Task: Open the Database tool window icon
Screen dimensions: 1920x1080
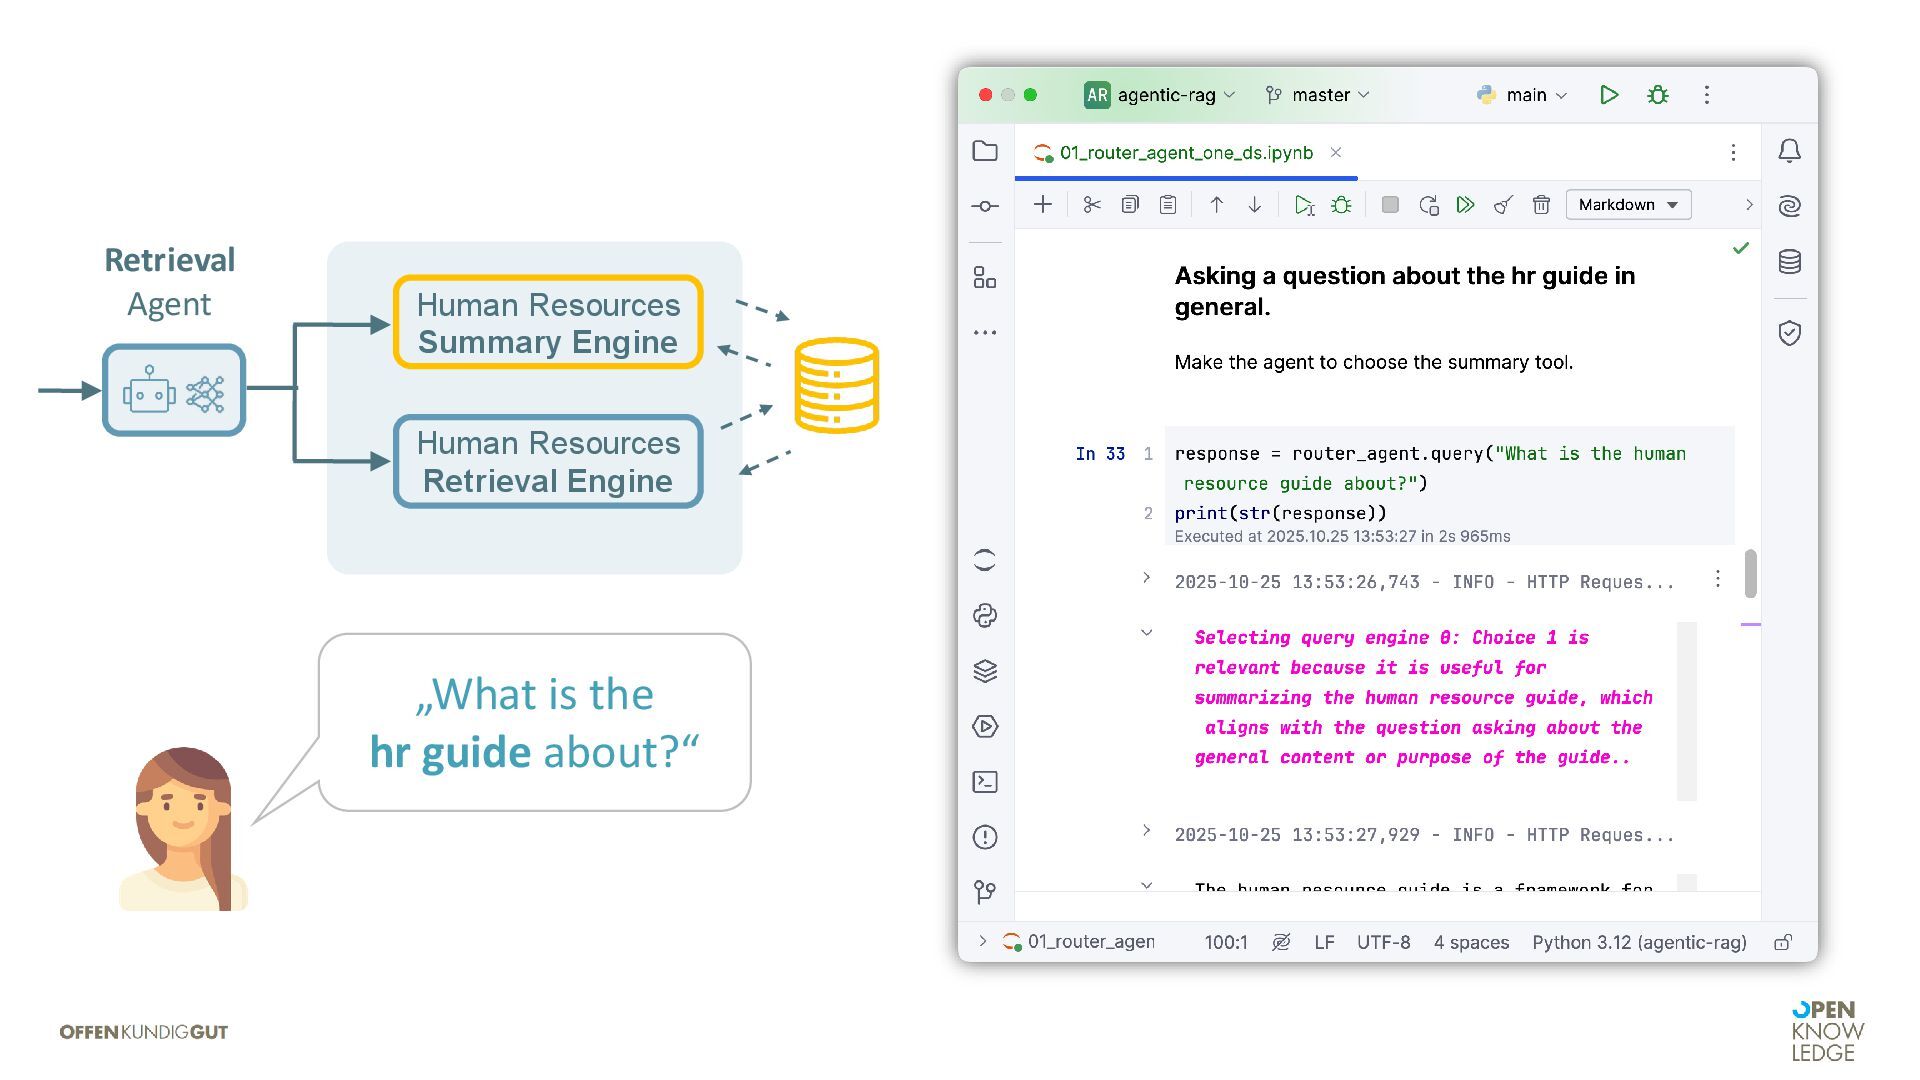Action: (1789, 262)
